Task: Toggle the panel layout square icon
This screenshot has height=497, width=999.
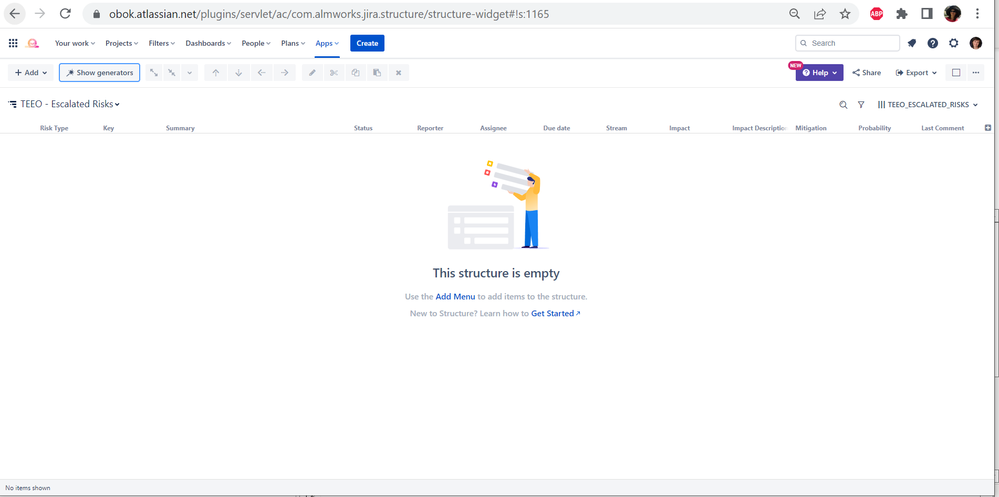Action: click(x=956, y=73)
